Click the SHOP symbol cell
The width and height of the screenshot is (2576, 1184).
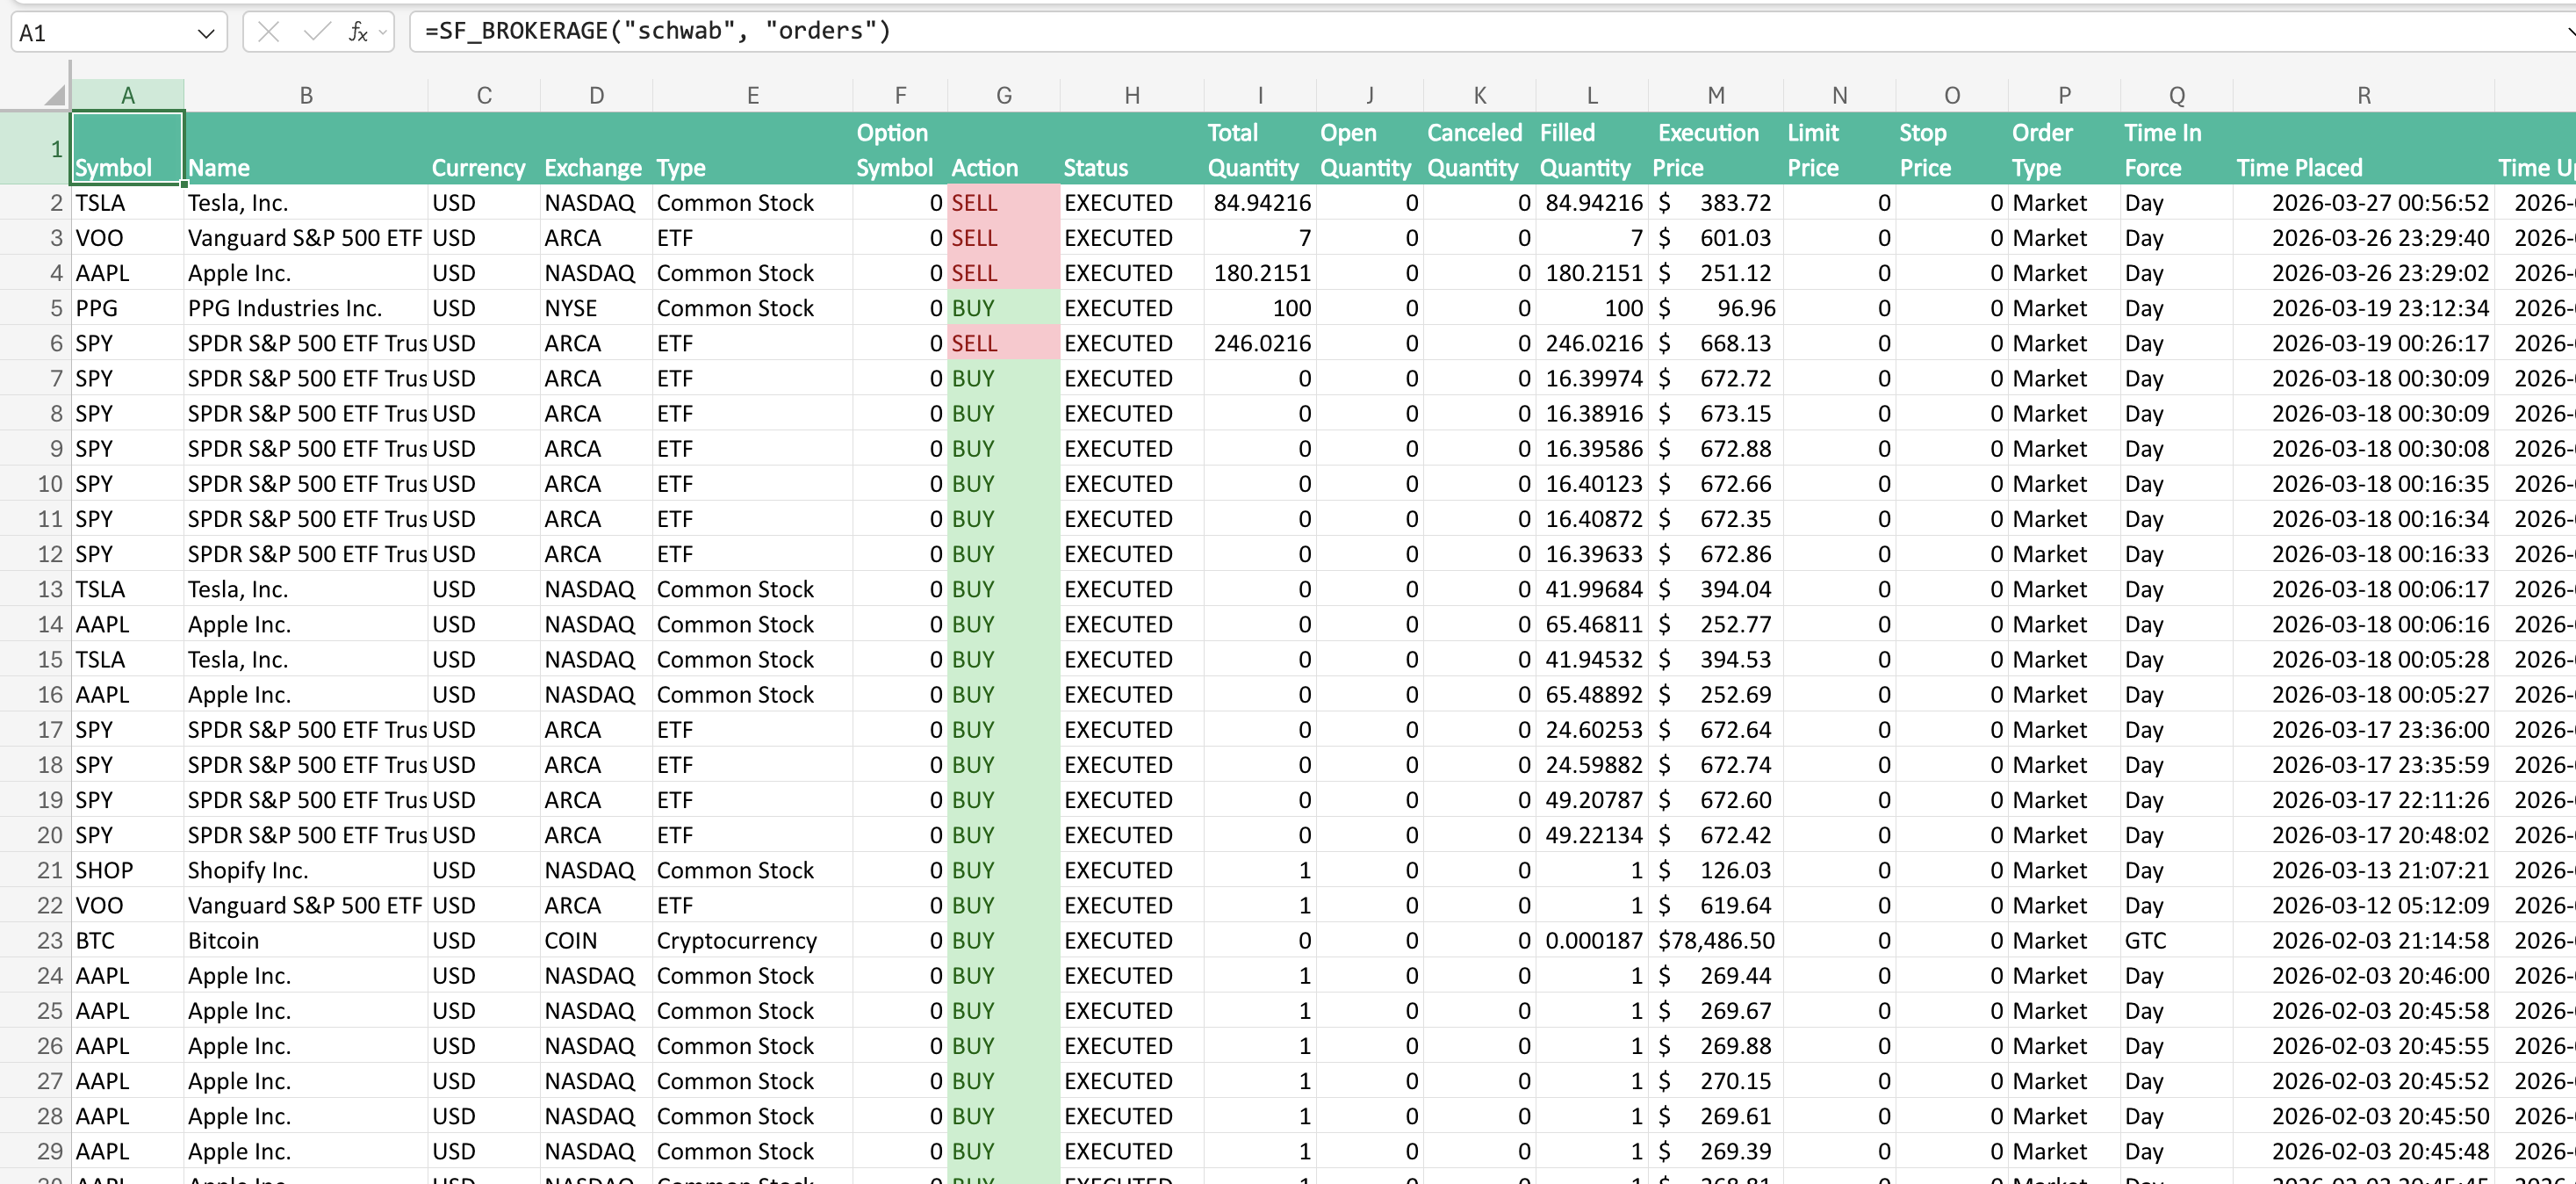click(127, 870)
